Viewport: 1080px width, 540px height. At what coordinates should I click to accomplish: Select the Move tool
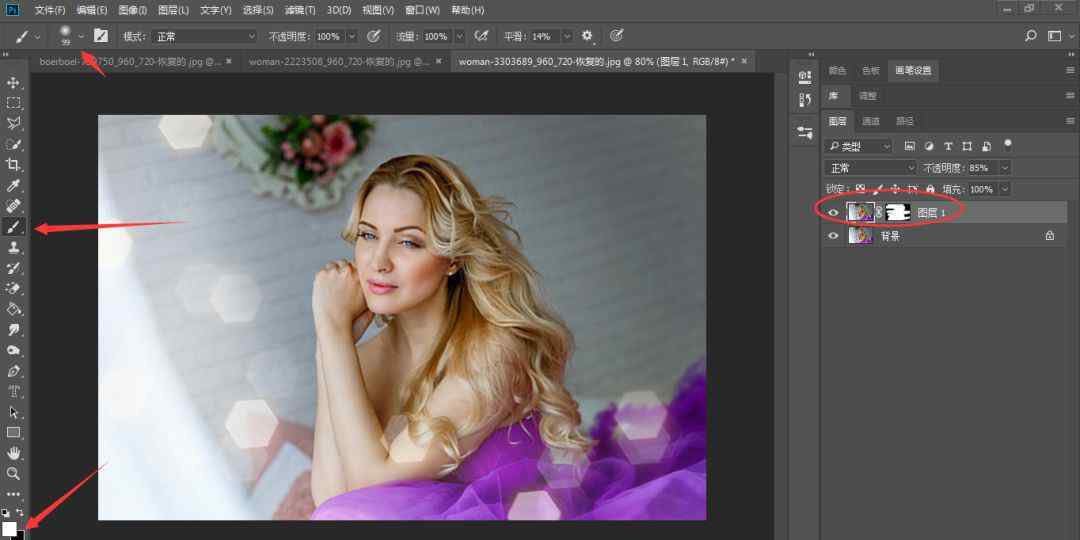14,82
